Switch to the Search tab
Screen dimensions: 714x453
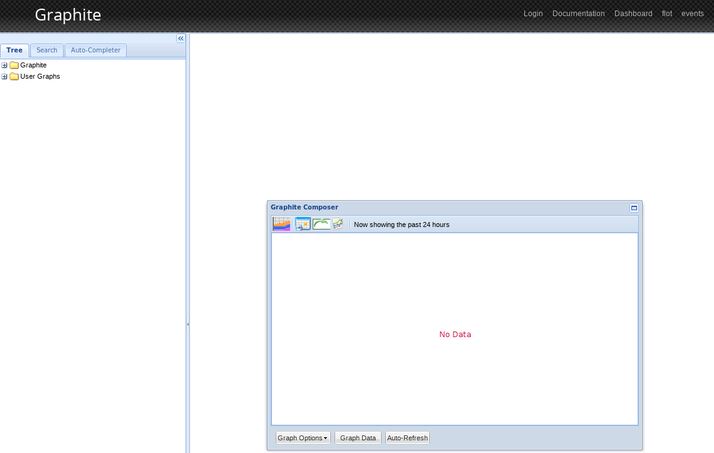pyautogui.click(x=47, y=50)
